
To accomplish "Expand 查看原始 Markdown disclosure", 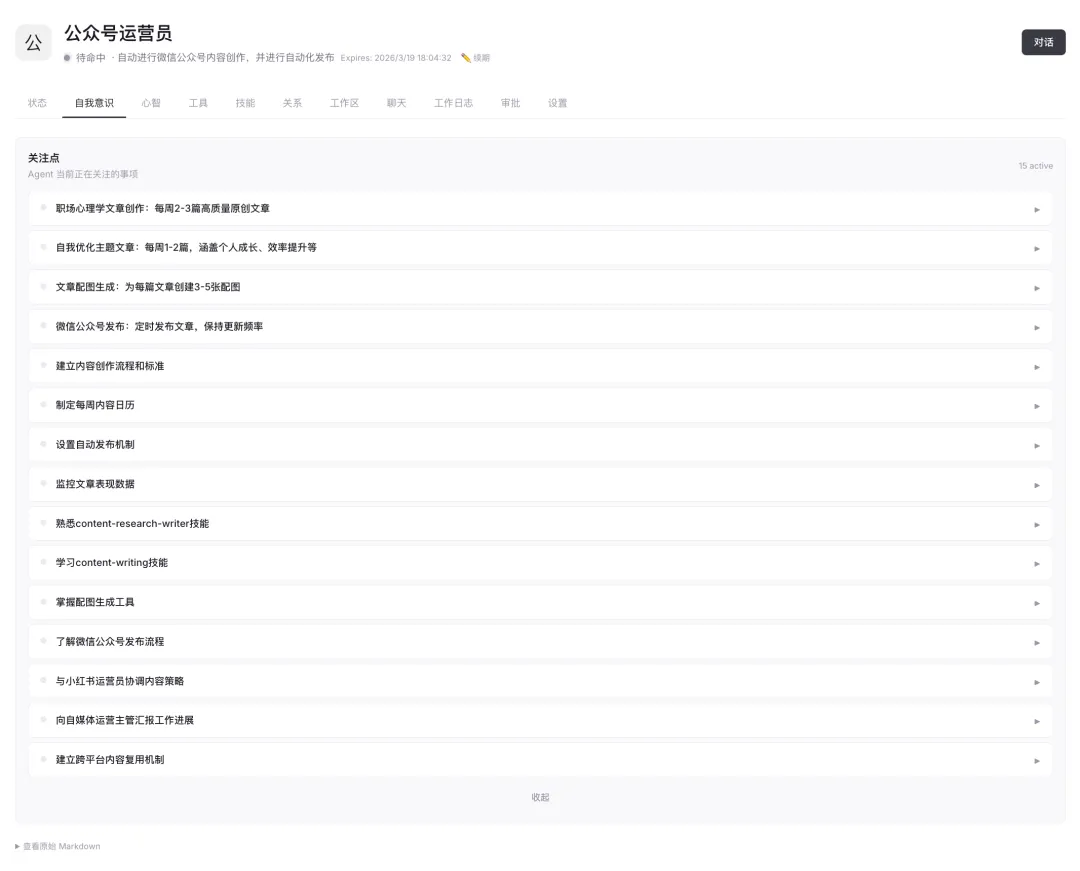I will coord(58,846).
